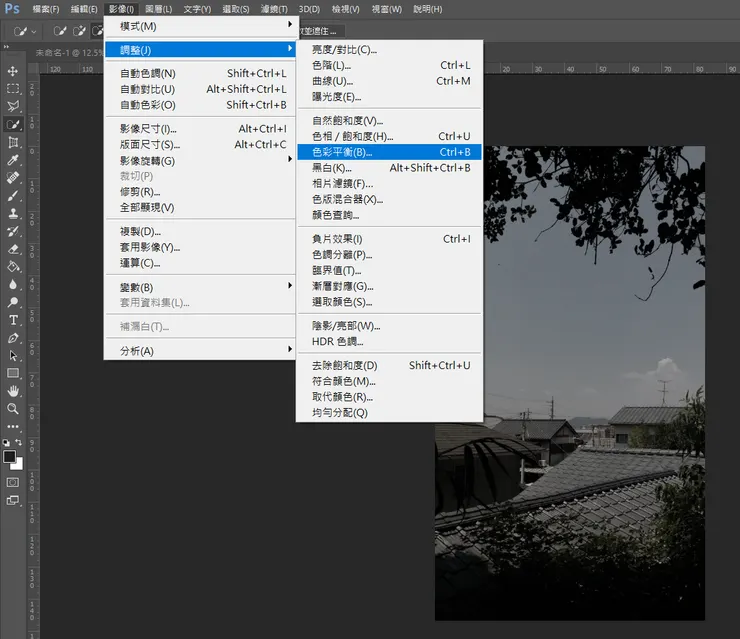This screenshot has height=639, width=740.
Task: Open the 濾鏡(T) menu
Action: 274,9
